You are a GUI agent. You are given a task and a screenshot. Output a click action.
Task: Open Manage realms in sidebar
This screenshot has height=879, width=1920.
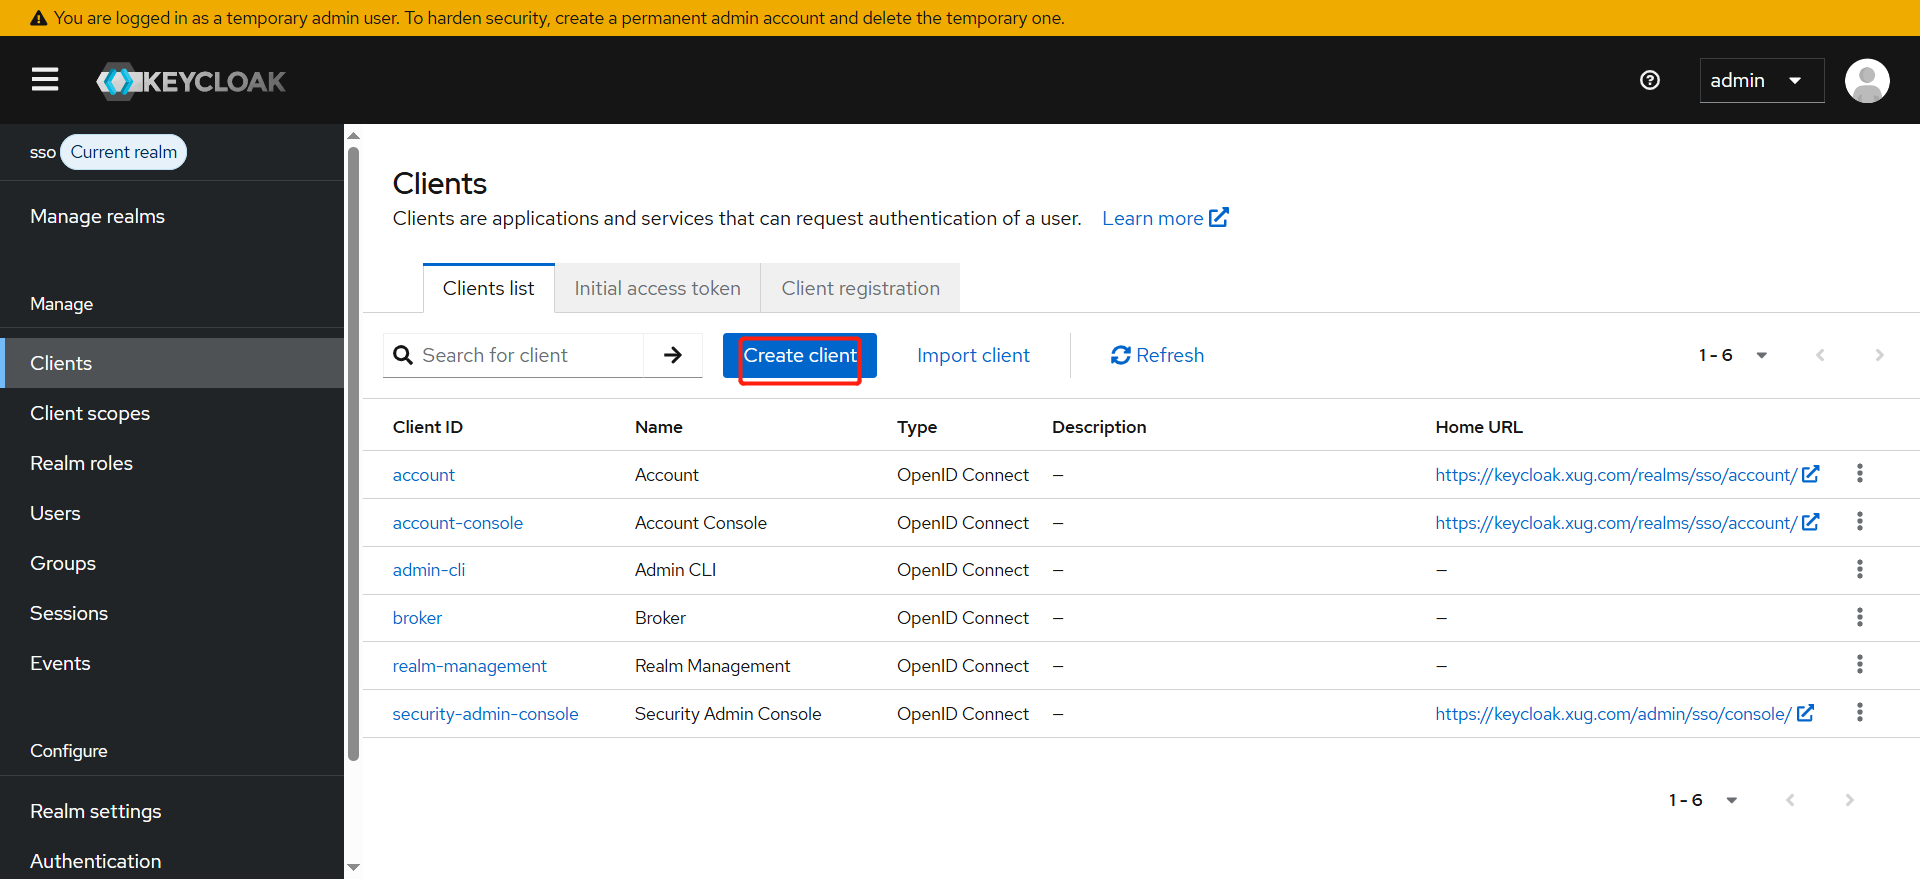tap(172, 216)
